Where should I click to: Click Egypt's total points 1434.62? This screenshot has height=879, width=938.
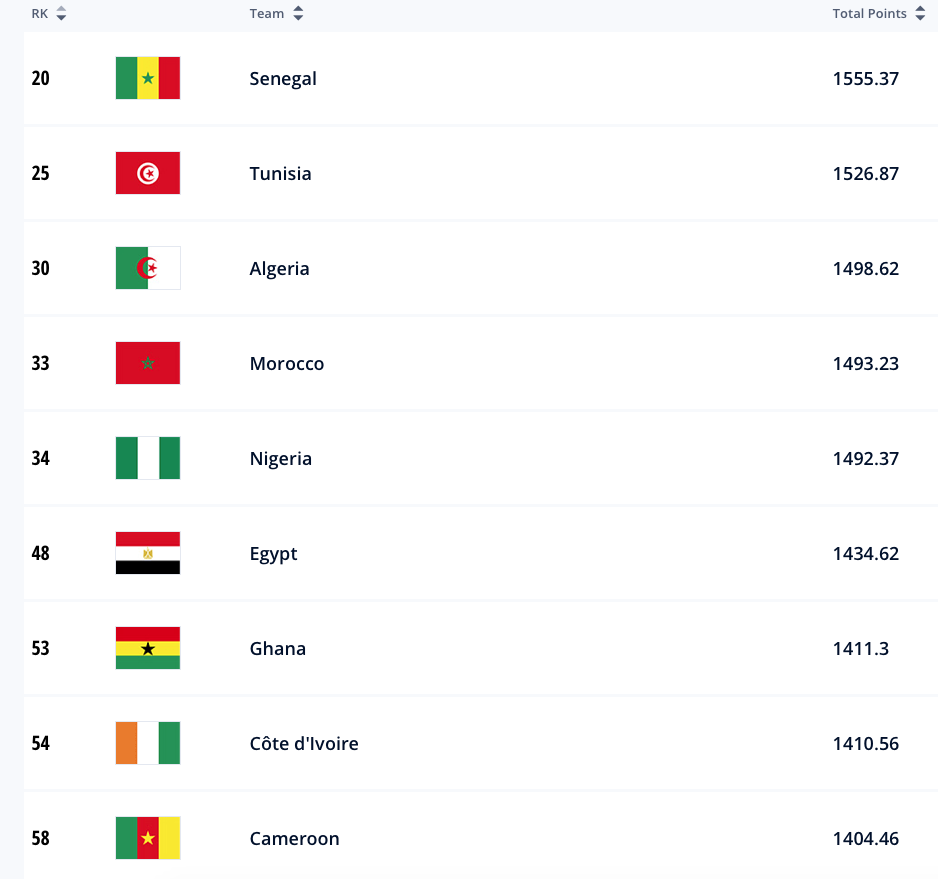point(865,554)
